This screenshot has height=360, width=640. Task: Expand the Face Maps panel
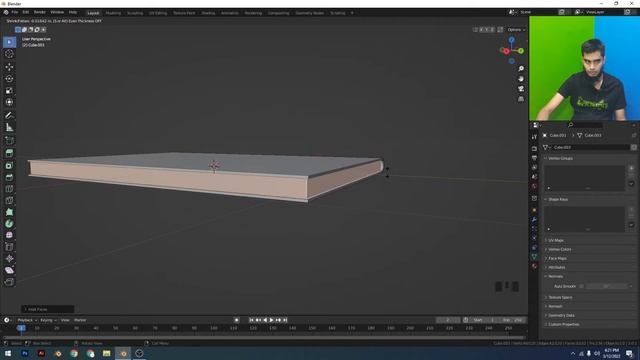(557, 258)
